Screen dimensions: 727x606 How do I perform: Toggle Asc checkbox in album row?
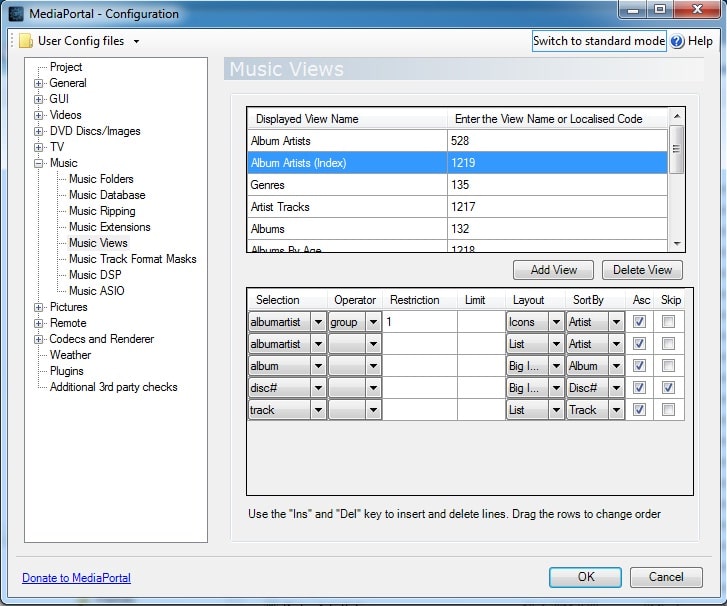point(639,365)
